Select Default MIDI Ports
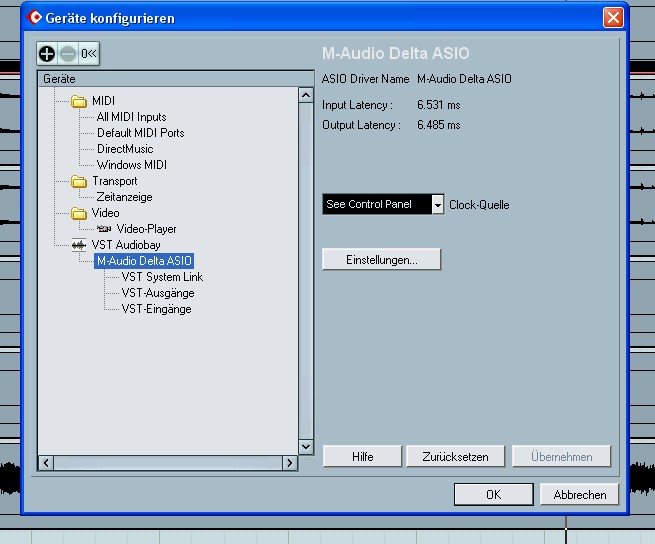The image size is (655, 544). (141, 133)
